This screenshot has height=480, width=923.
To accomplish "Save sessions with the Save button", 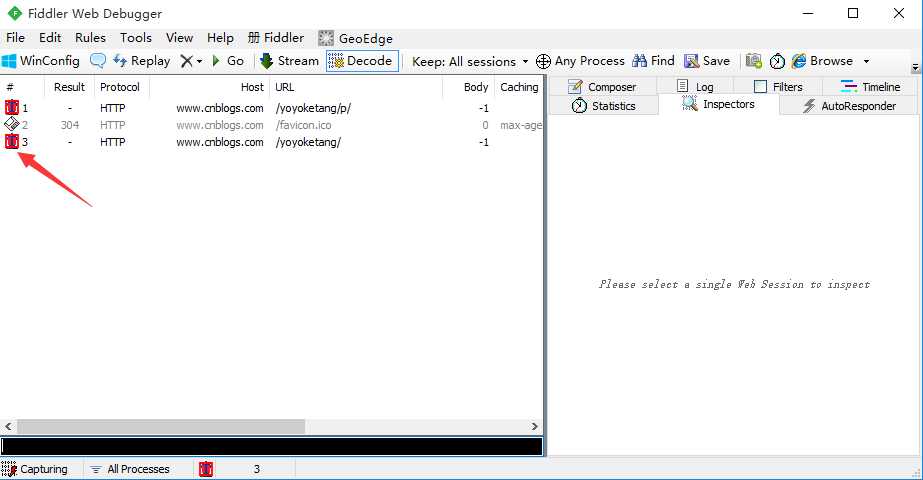I will tap(707, 61).
